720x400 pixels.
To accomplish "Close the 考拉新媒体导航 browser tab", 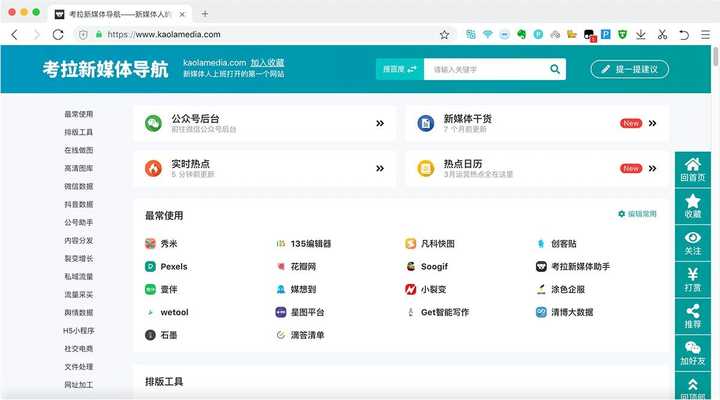I will (182, 14).
